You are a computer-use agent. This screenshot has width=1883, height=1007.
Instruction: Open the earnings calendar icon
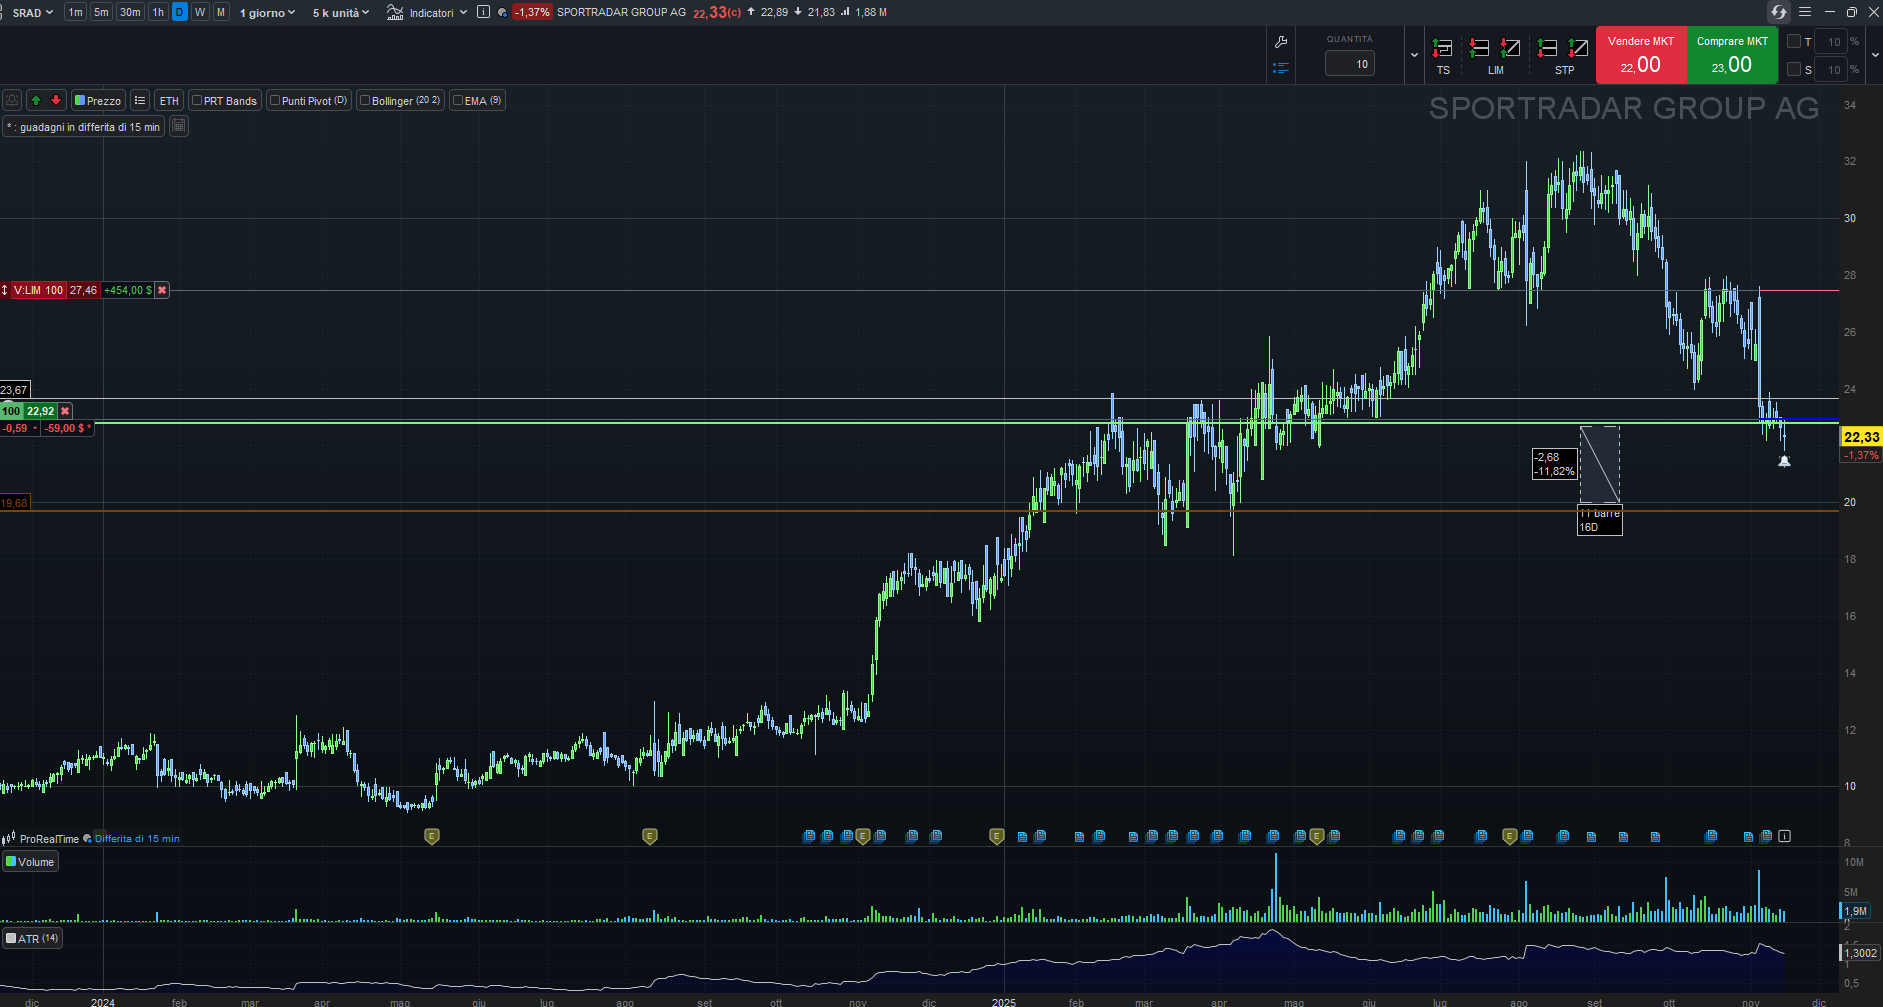pyautogui.click(x=179, y=126)
